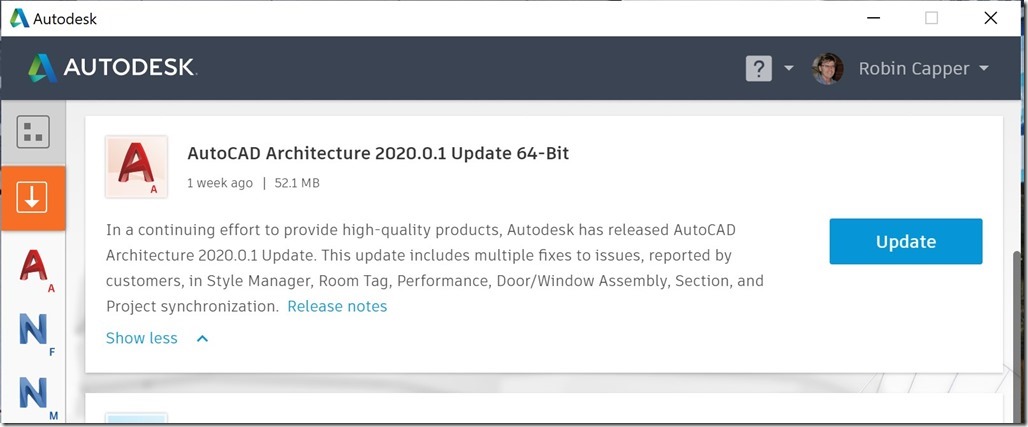Close the Autodesk window
This screenshot has height=427, width=1028.
click(x=990, y=18)
